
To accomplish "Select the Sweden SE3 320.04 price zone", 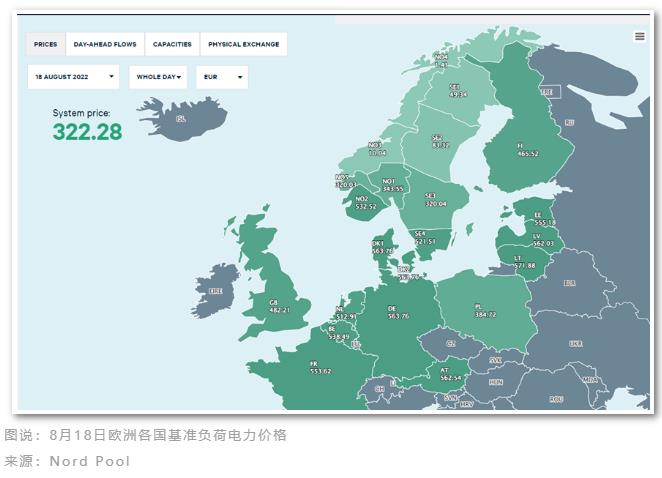I will (430, 199).
